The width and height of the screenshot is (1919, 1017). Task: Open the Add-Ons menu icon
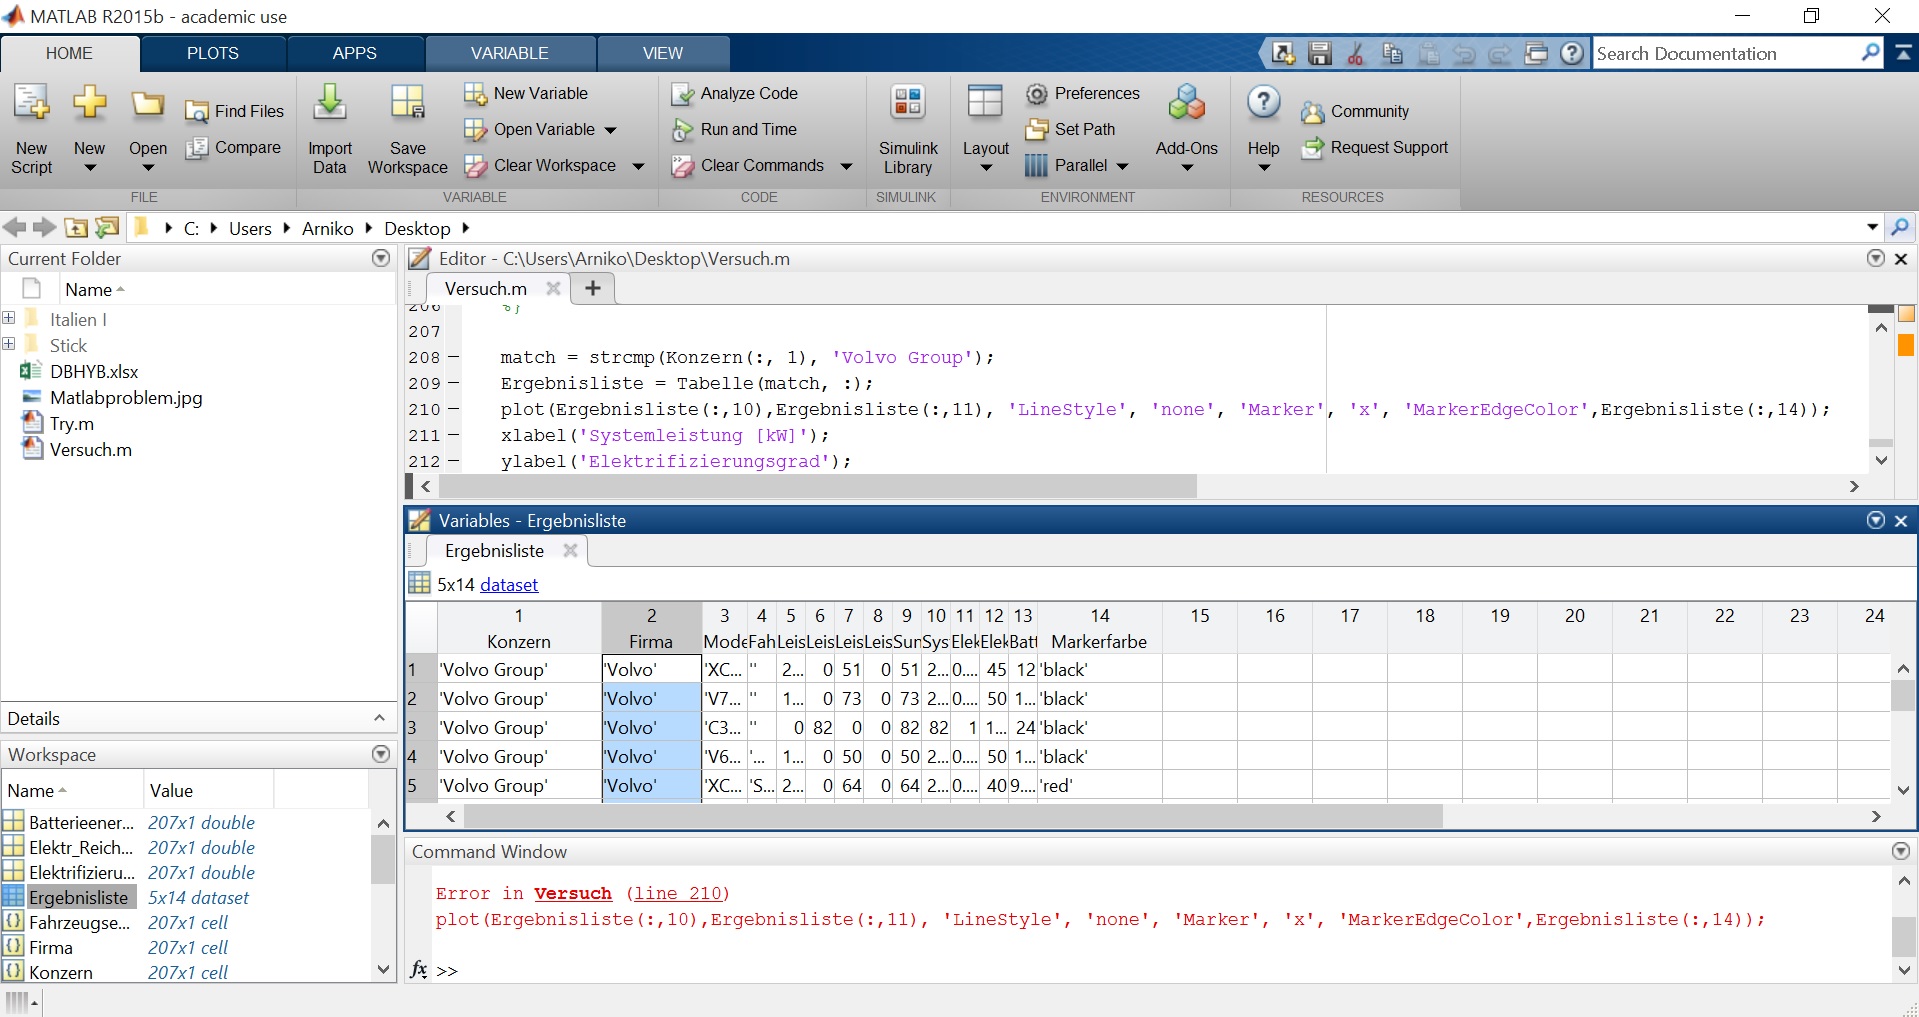(1186, 104)
